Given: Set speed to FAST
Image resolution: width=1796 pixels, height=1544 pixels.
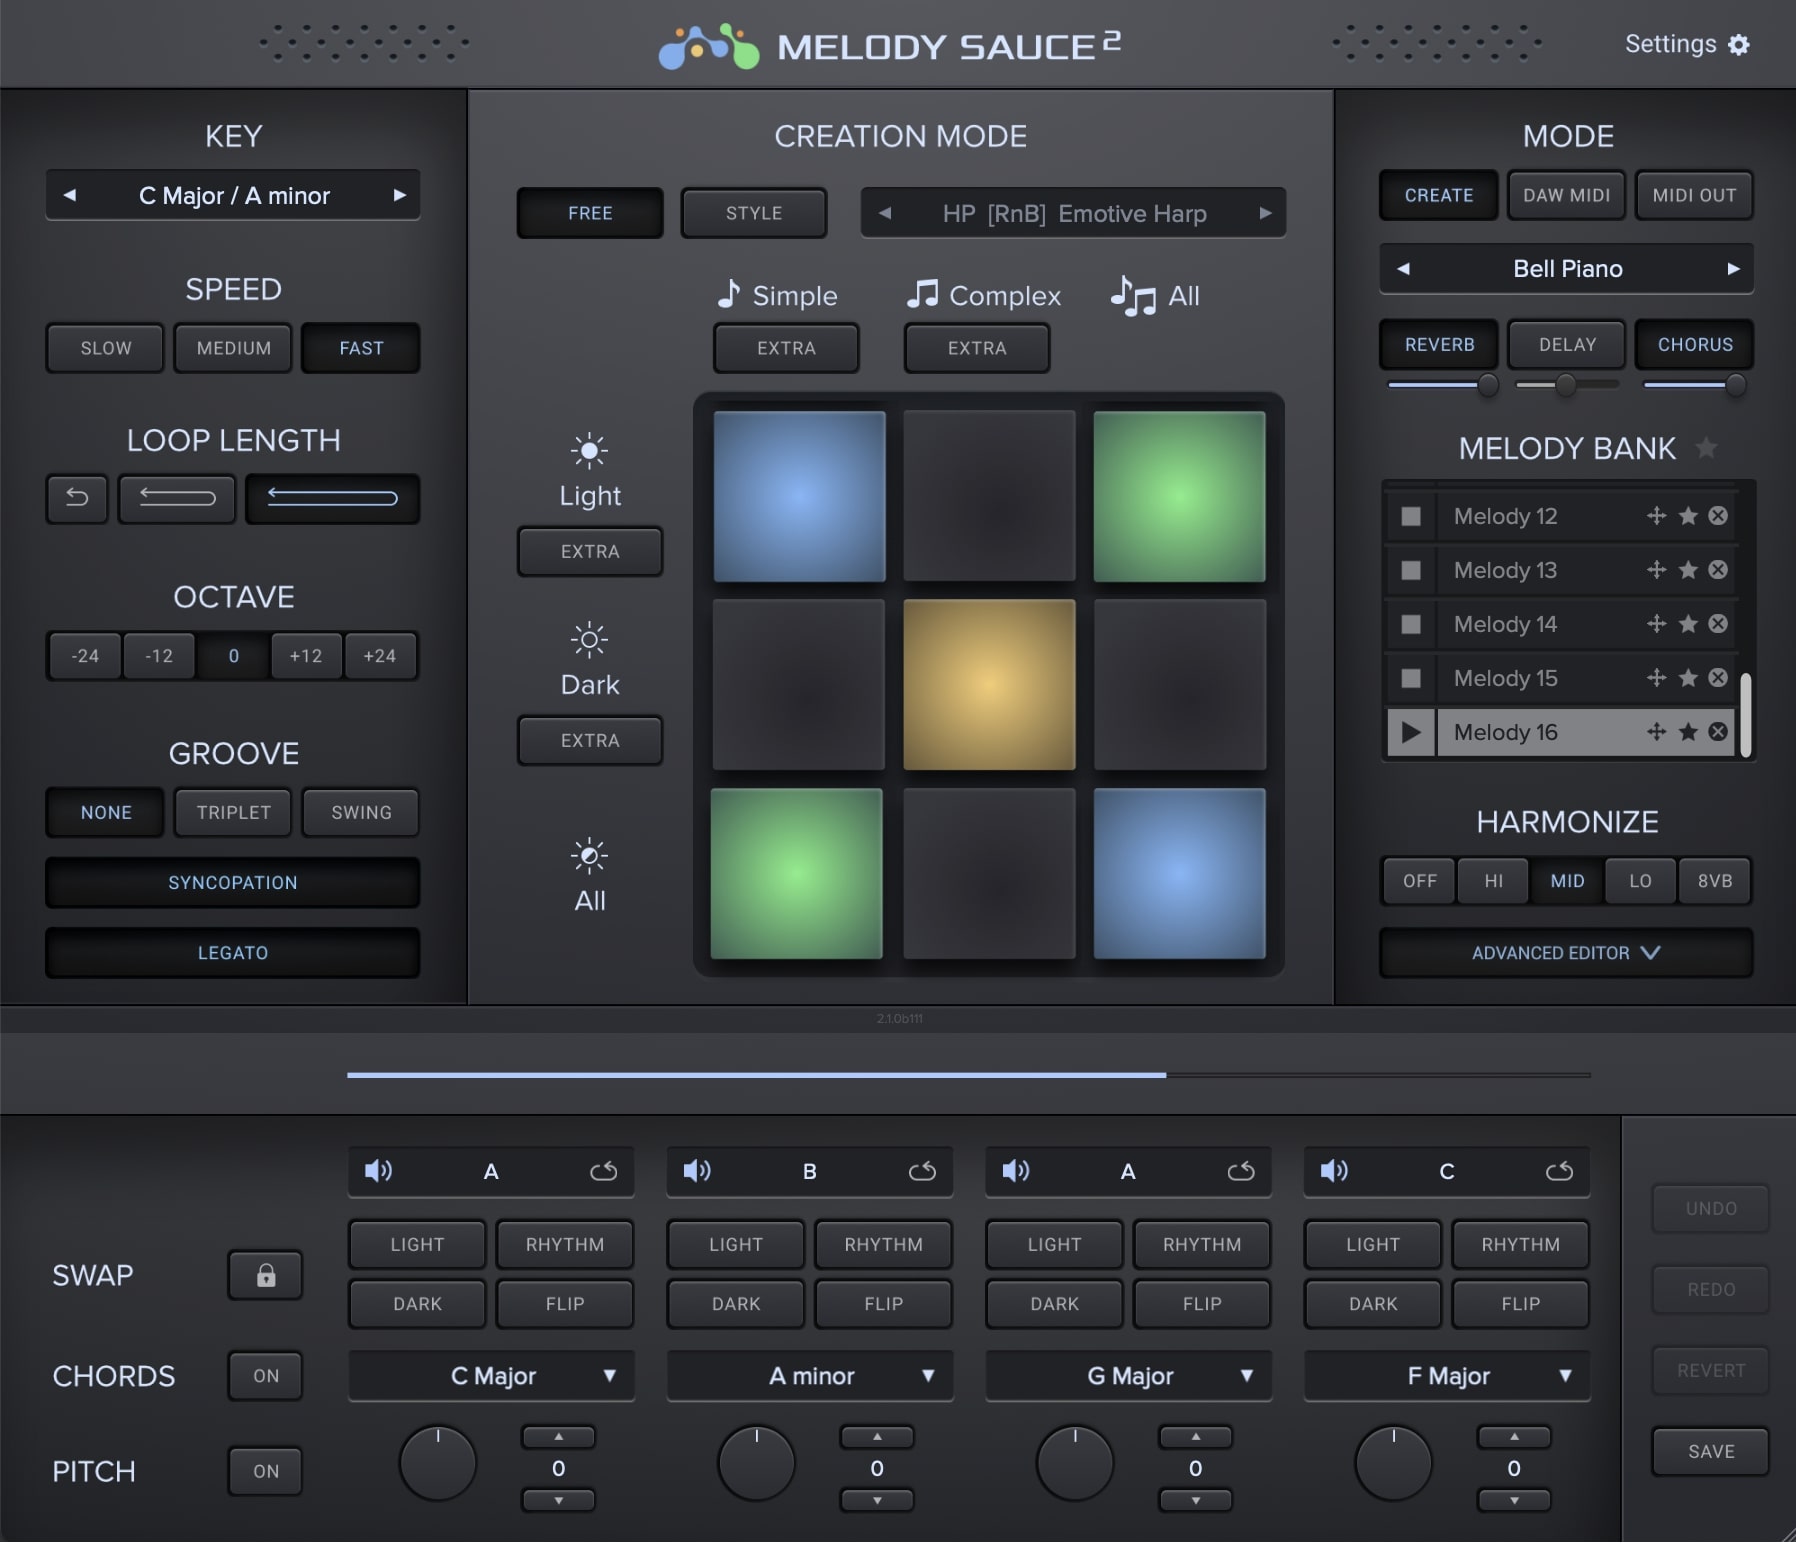Looking at the screenshot, I should click(x=360, y=348).
